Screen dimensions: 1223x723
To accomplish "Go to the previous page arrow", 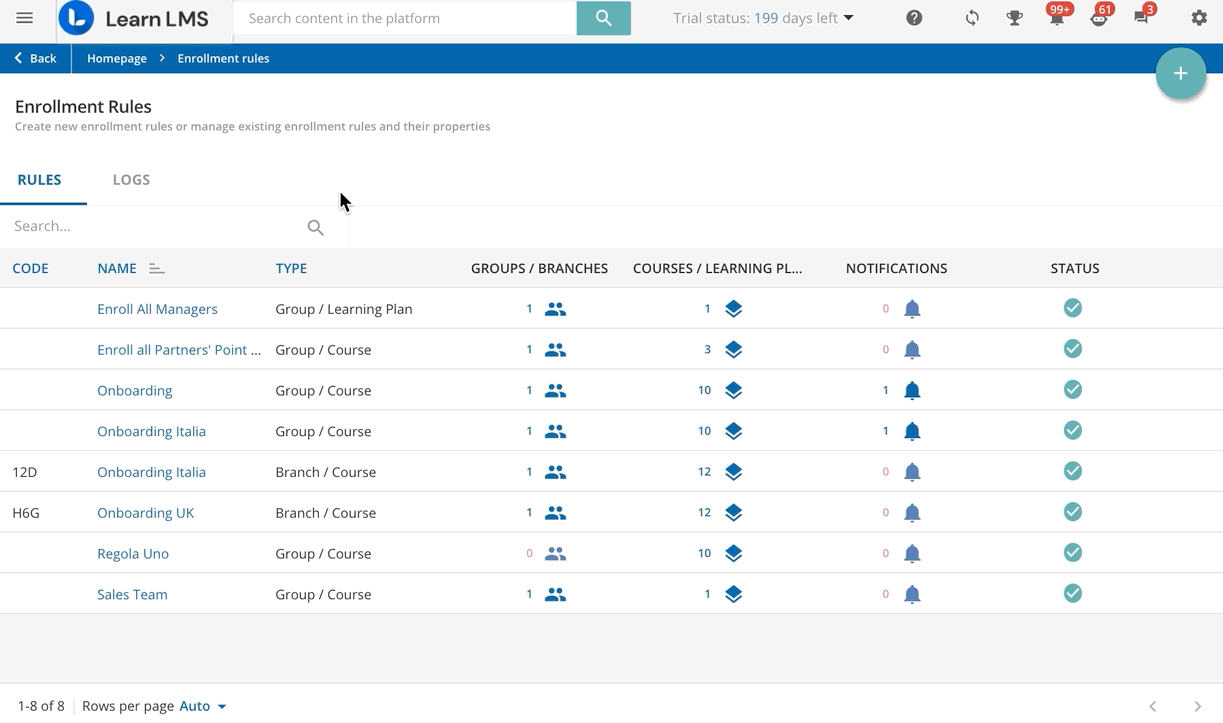I will (x=1152, y=706).
